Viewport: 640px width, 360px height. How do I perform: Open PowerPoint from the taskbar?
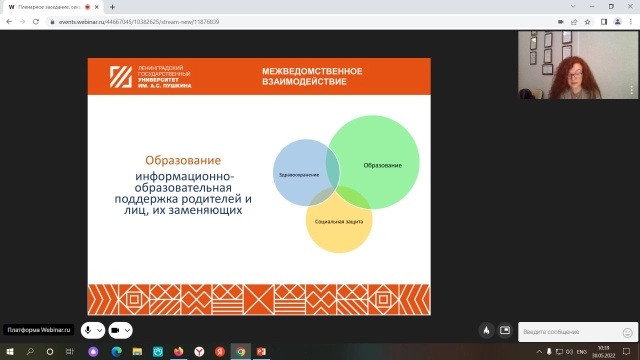(x=261, y=351)
